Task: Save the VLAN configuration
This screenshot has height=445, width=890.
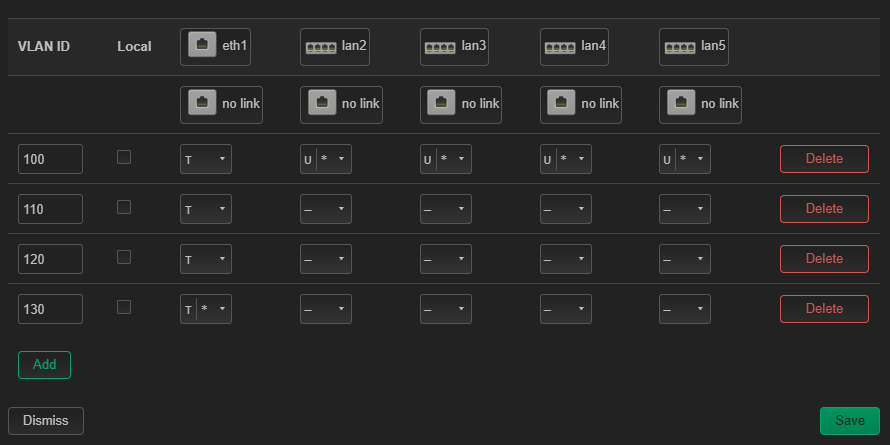Action: point(850,421)
